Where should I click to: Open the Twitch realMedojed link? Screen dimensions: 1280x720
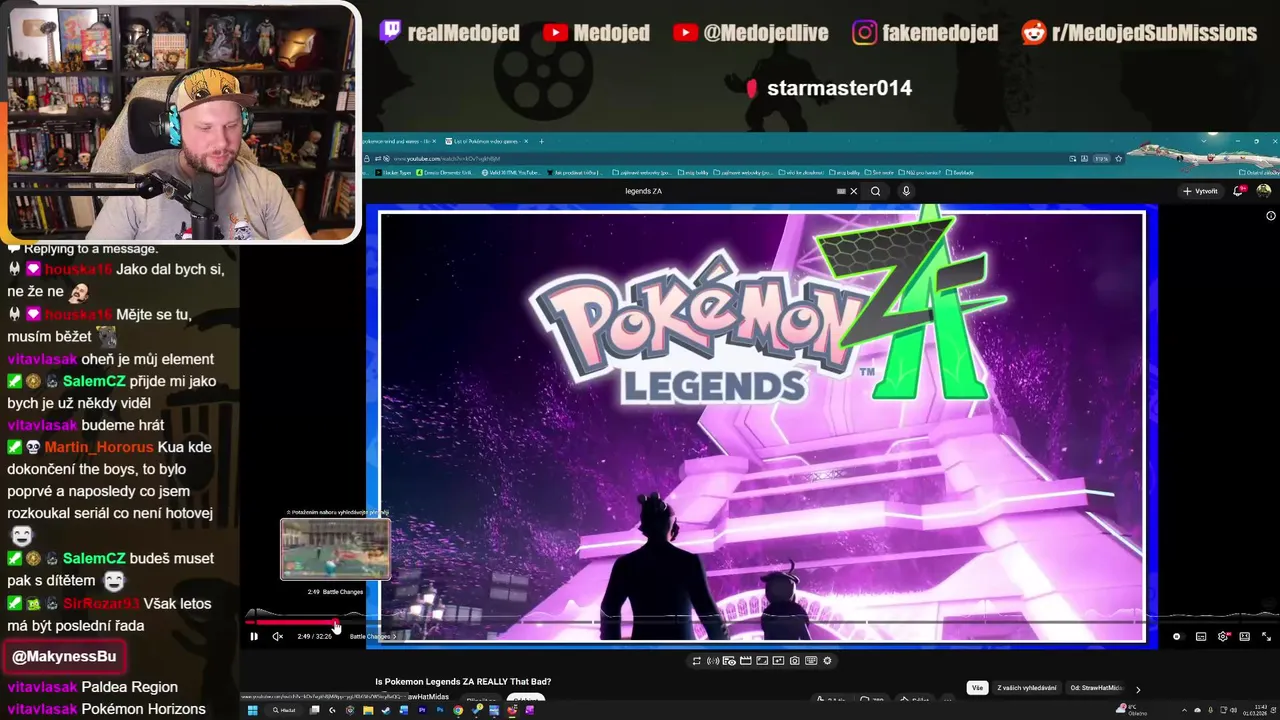tap(450, 33)
